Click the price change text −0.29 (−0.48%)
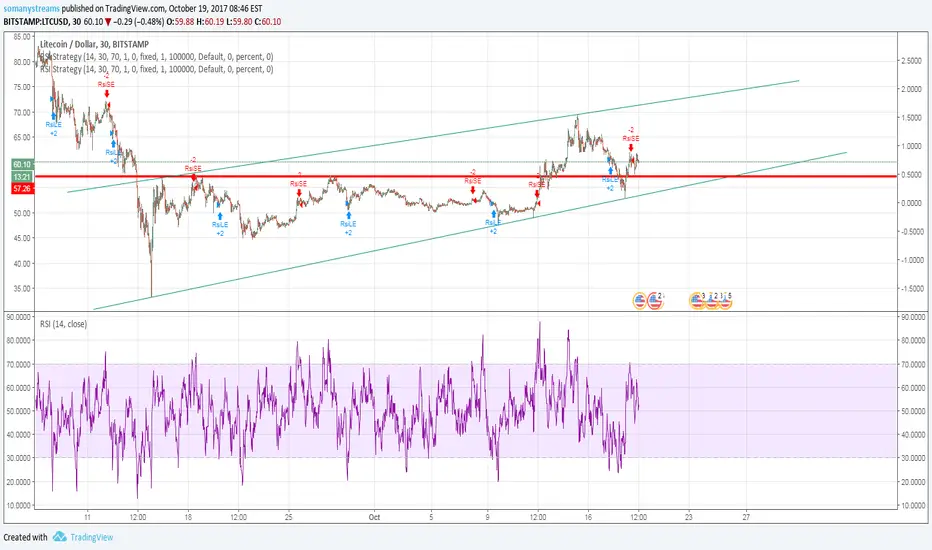 click(138, 21)
